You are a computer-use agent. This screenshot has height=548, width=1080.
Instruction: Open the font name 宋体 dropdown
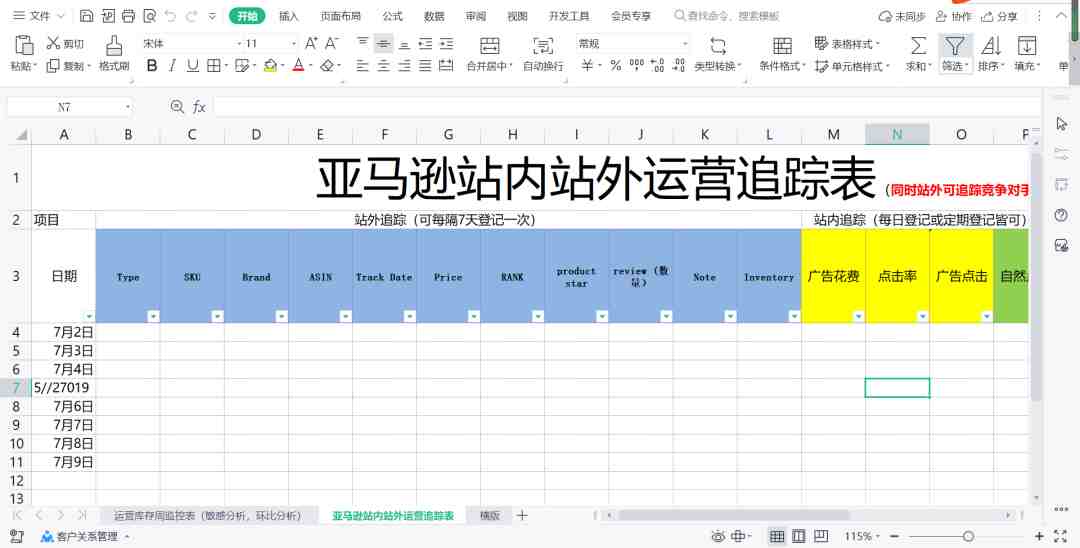(x=240, y=43)
